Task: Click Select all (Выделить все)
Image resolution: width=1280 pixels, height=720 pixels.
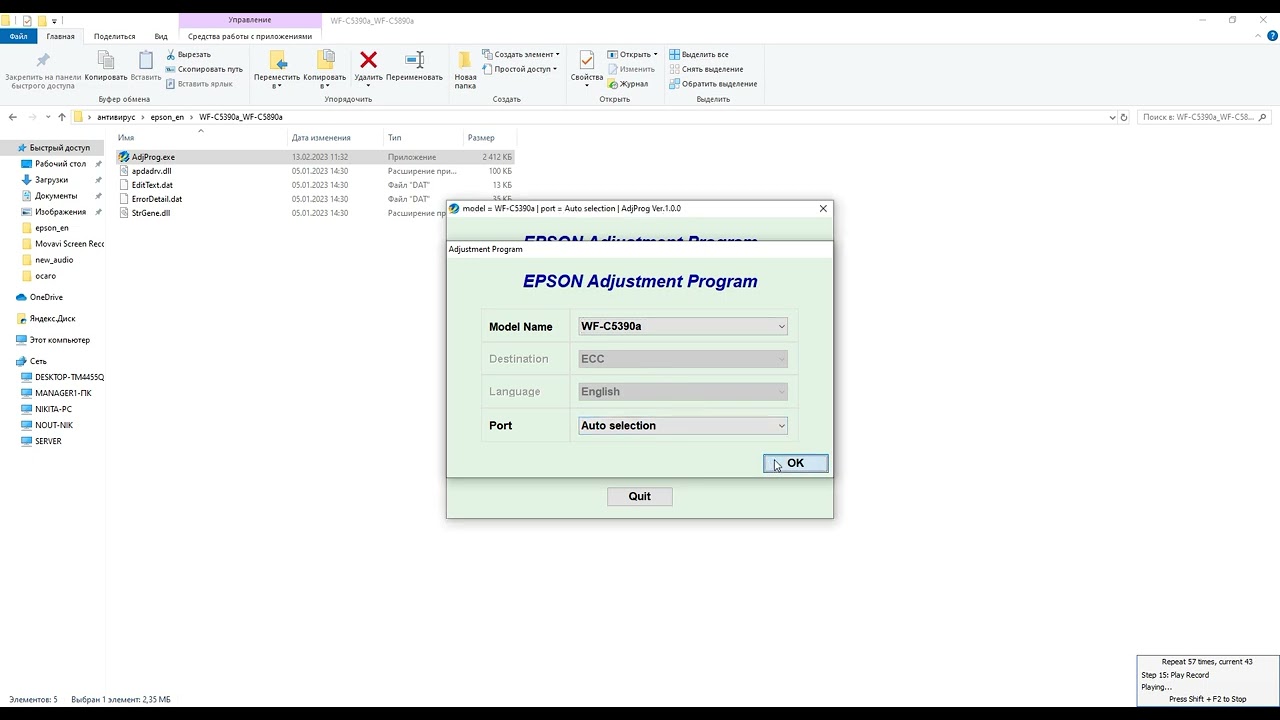Action: tap(698, 54)
